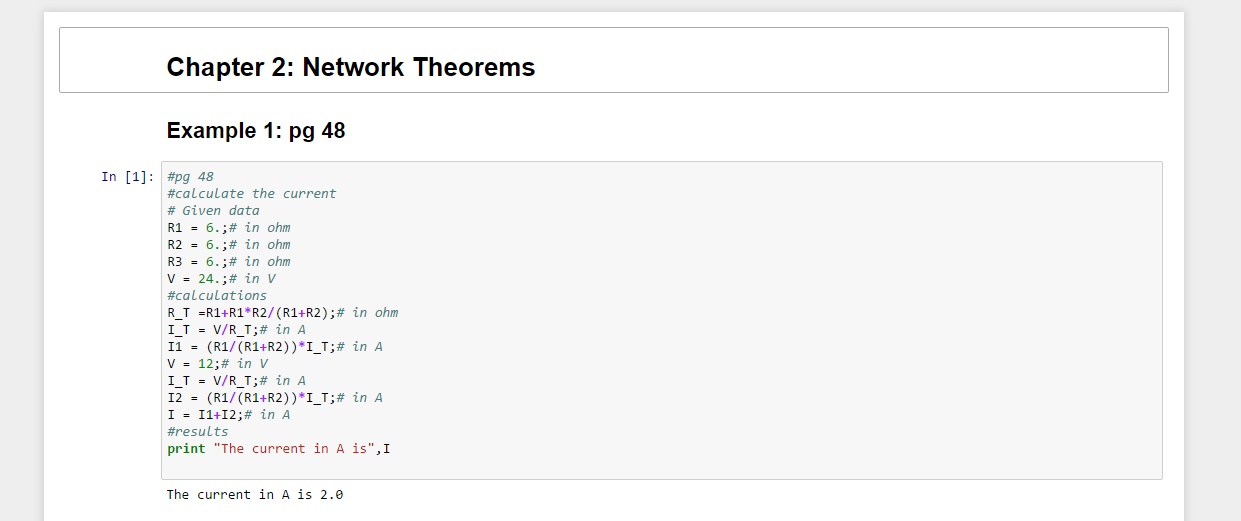Click the '#pg 48' comment line
This screenshot has width=1241, height=521.
pos(190,177)
